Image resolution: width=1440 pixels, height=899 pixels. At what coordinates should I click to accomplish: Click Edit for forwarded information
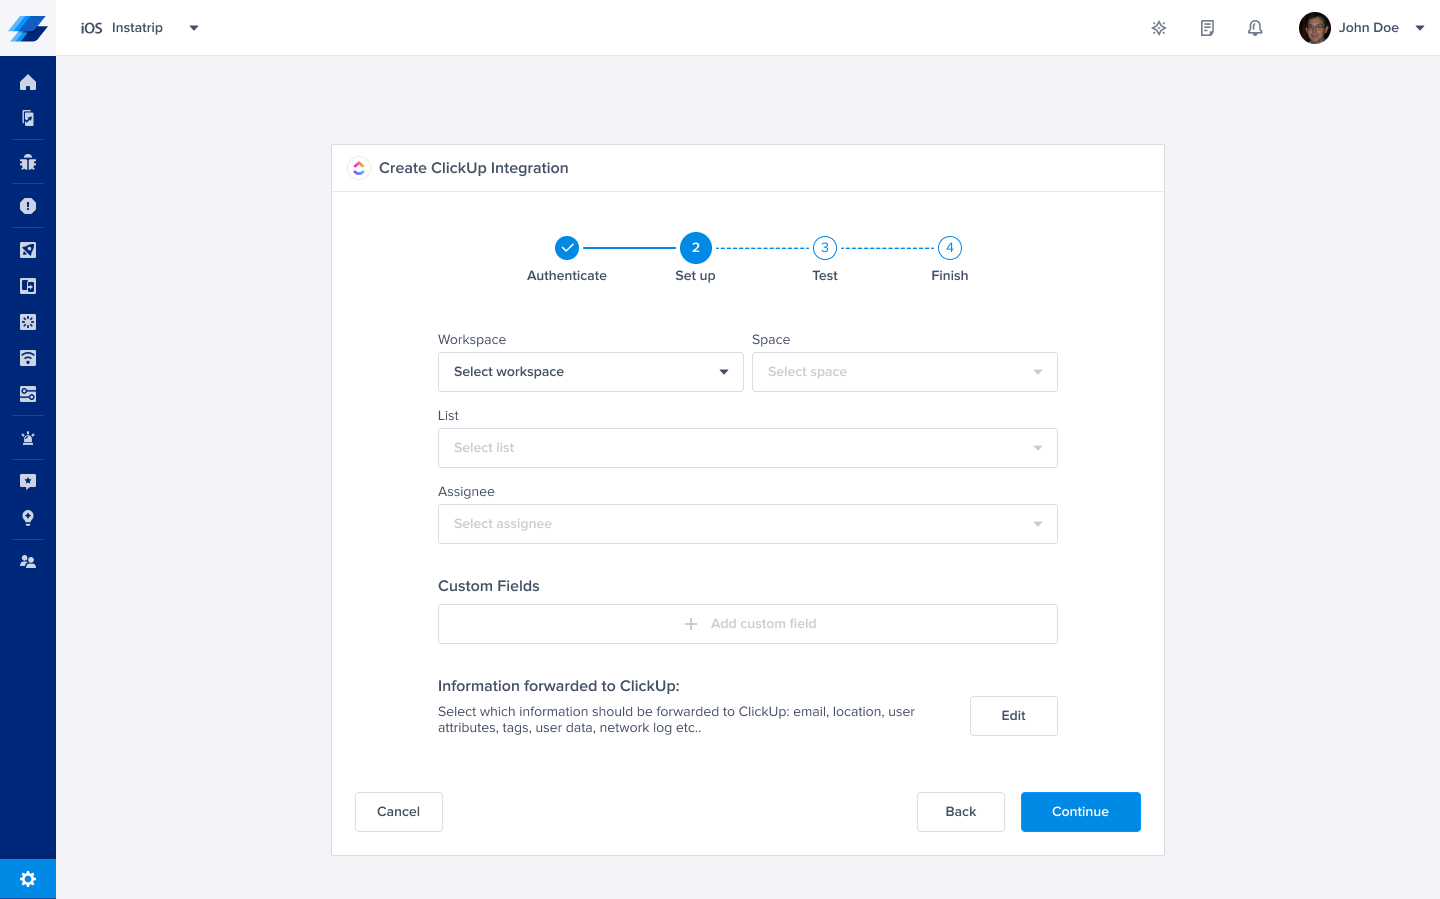click(x=1014, y=716)
